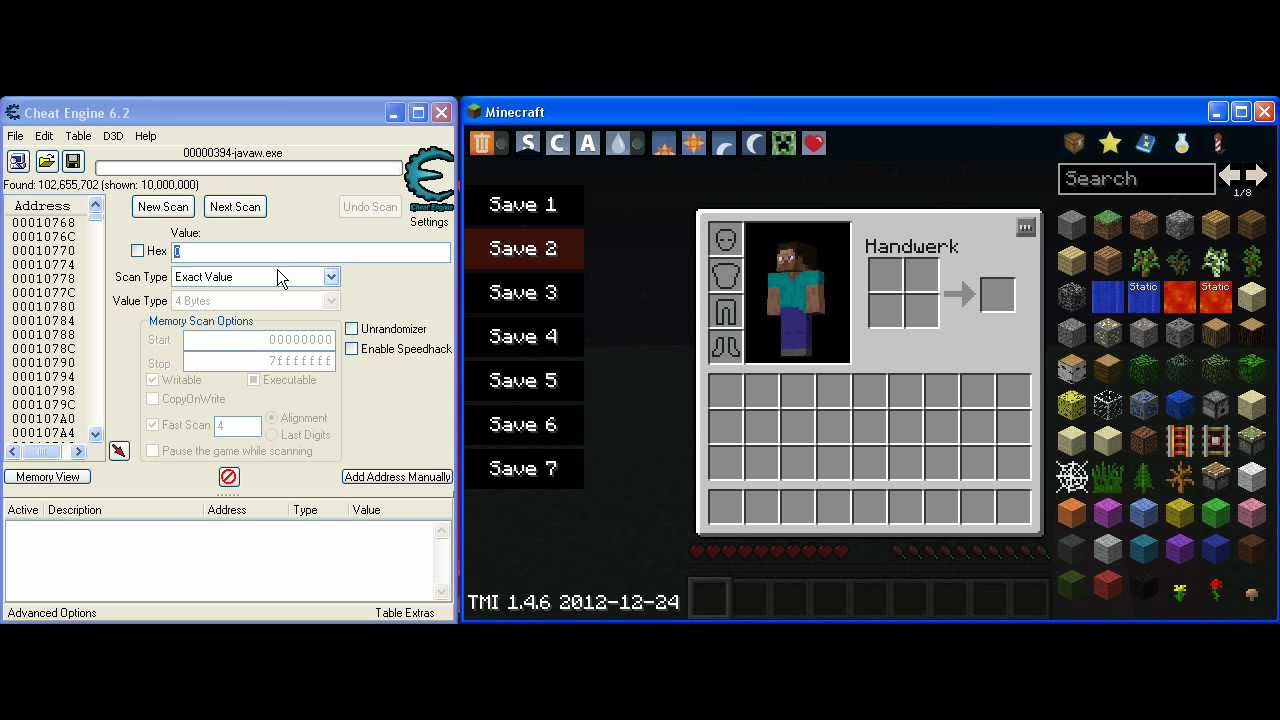Pick the orange wool block
The height and width of the screenshot is (720, 1280).
(x=1072, y=513)
